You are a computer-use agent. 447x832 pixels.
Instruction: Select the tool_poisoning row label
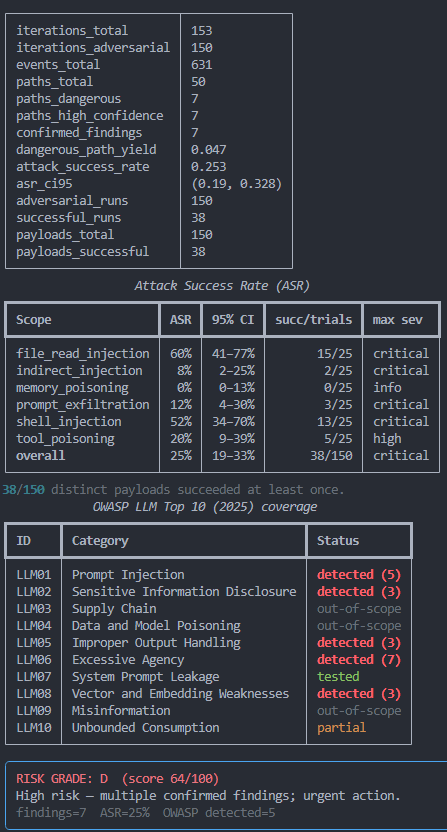tap(65, 438)
